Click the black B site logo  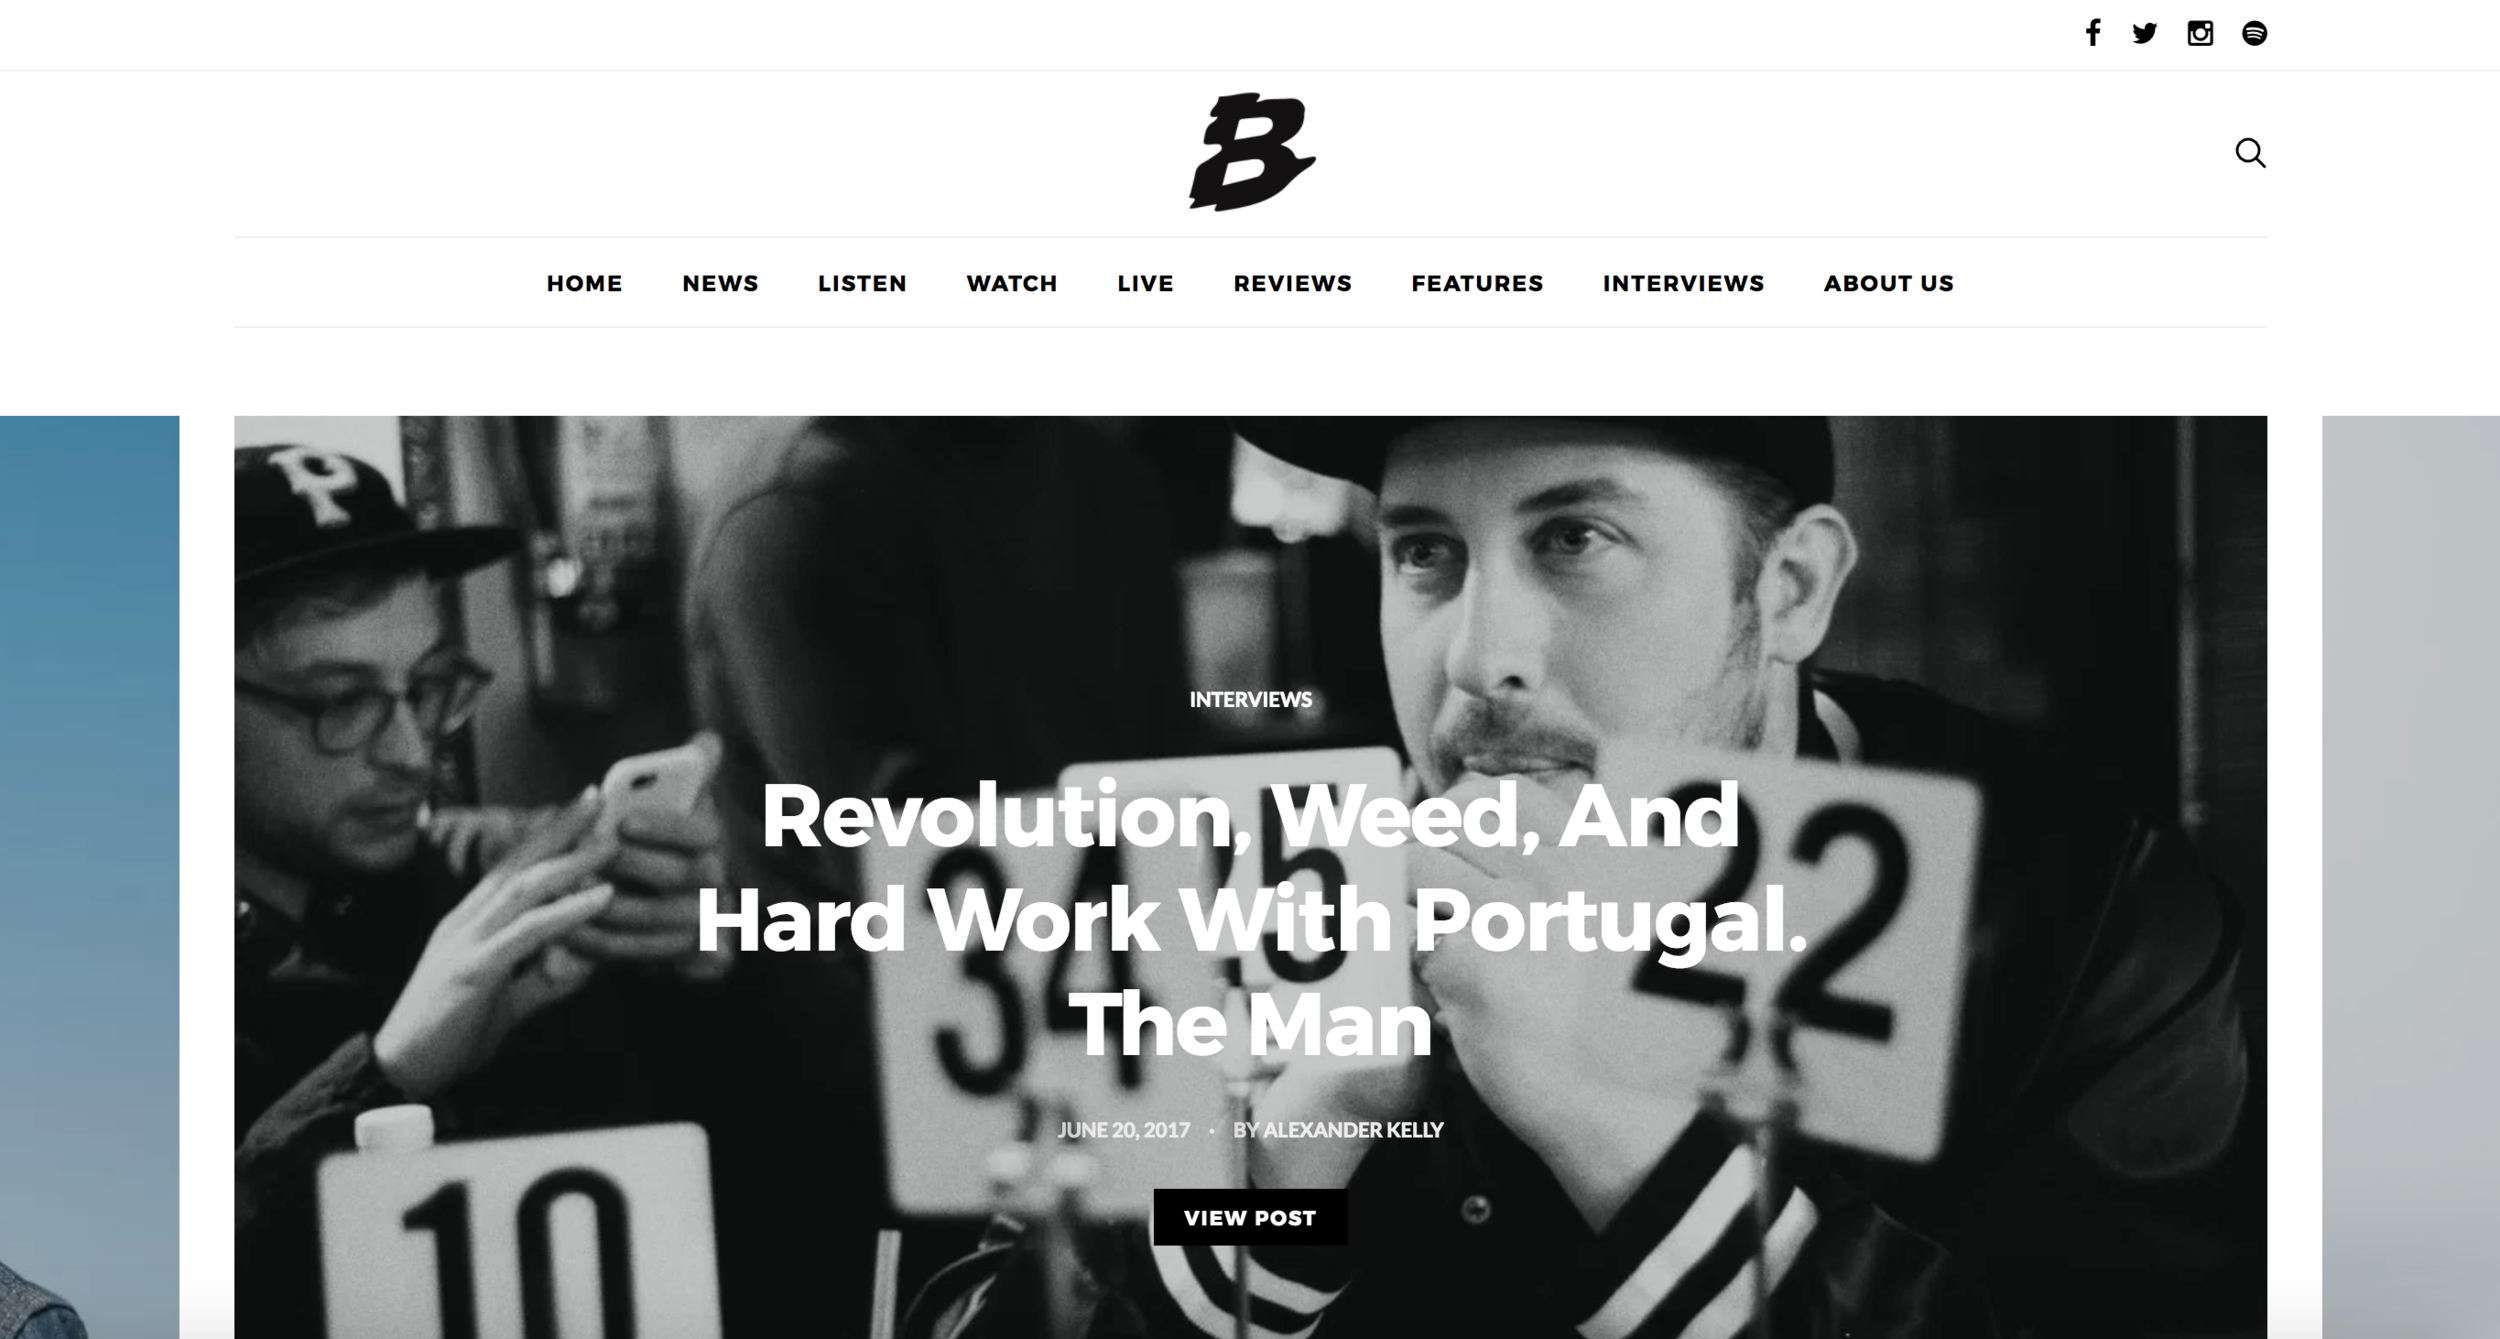click(x=1251, y=152)
